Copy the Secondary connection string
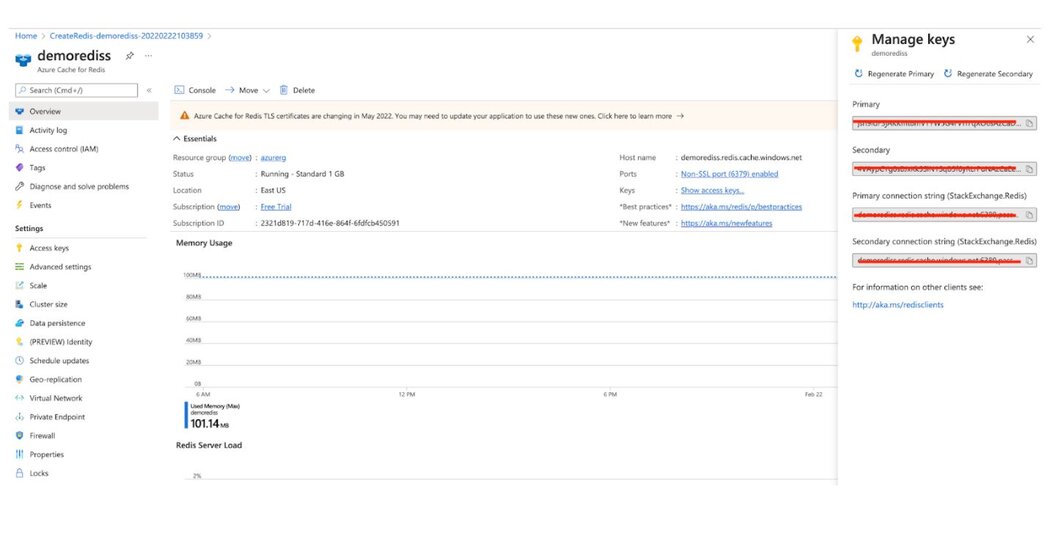This screenshot has width=1047, height=541. pyautogui.click(x=1030, y=261)
